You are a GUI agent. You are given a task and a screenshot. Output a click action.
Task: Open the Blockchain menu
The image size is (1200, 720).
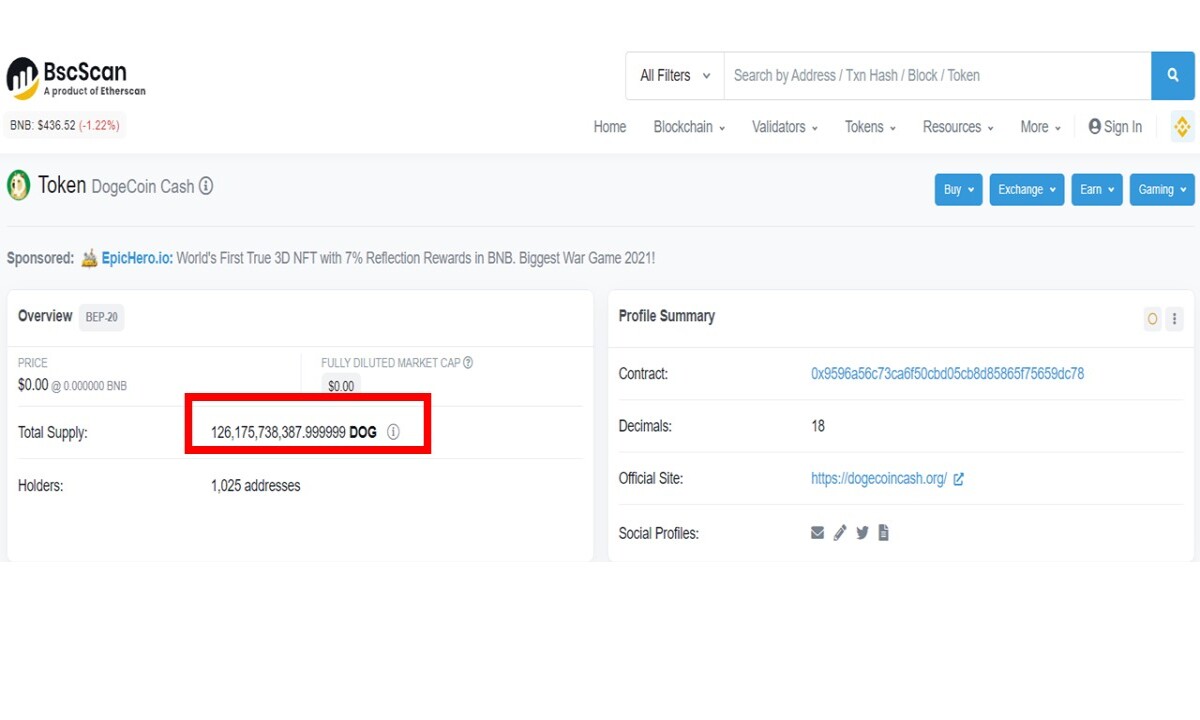pyautogui.click(x=689, y=127)
